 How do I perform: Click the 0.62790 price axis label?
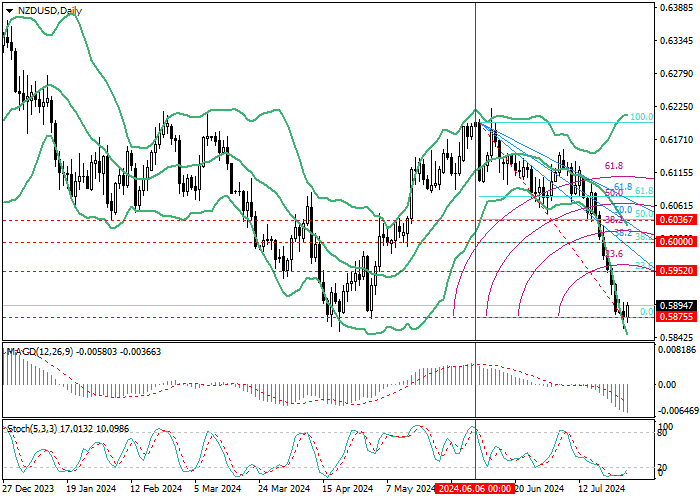pos(676,74)
